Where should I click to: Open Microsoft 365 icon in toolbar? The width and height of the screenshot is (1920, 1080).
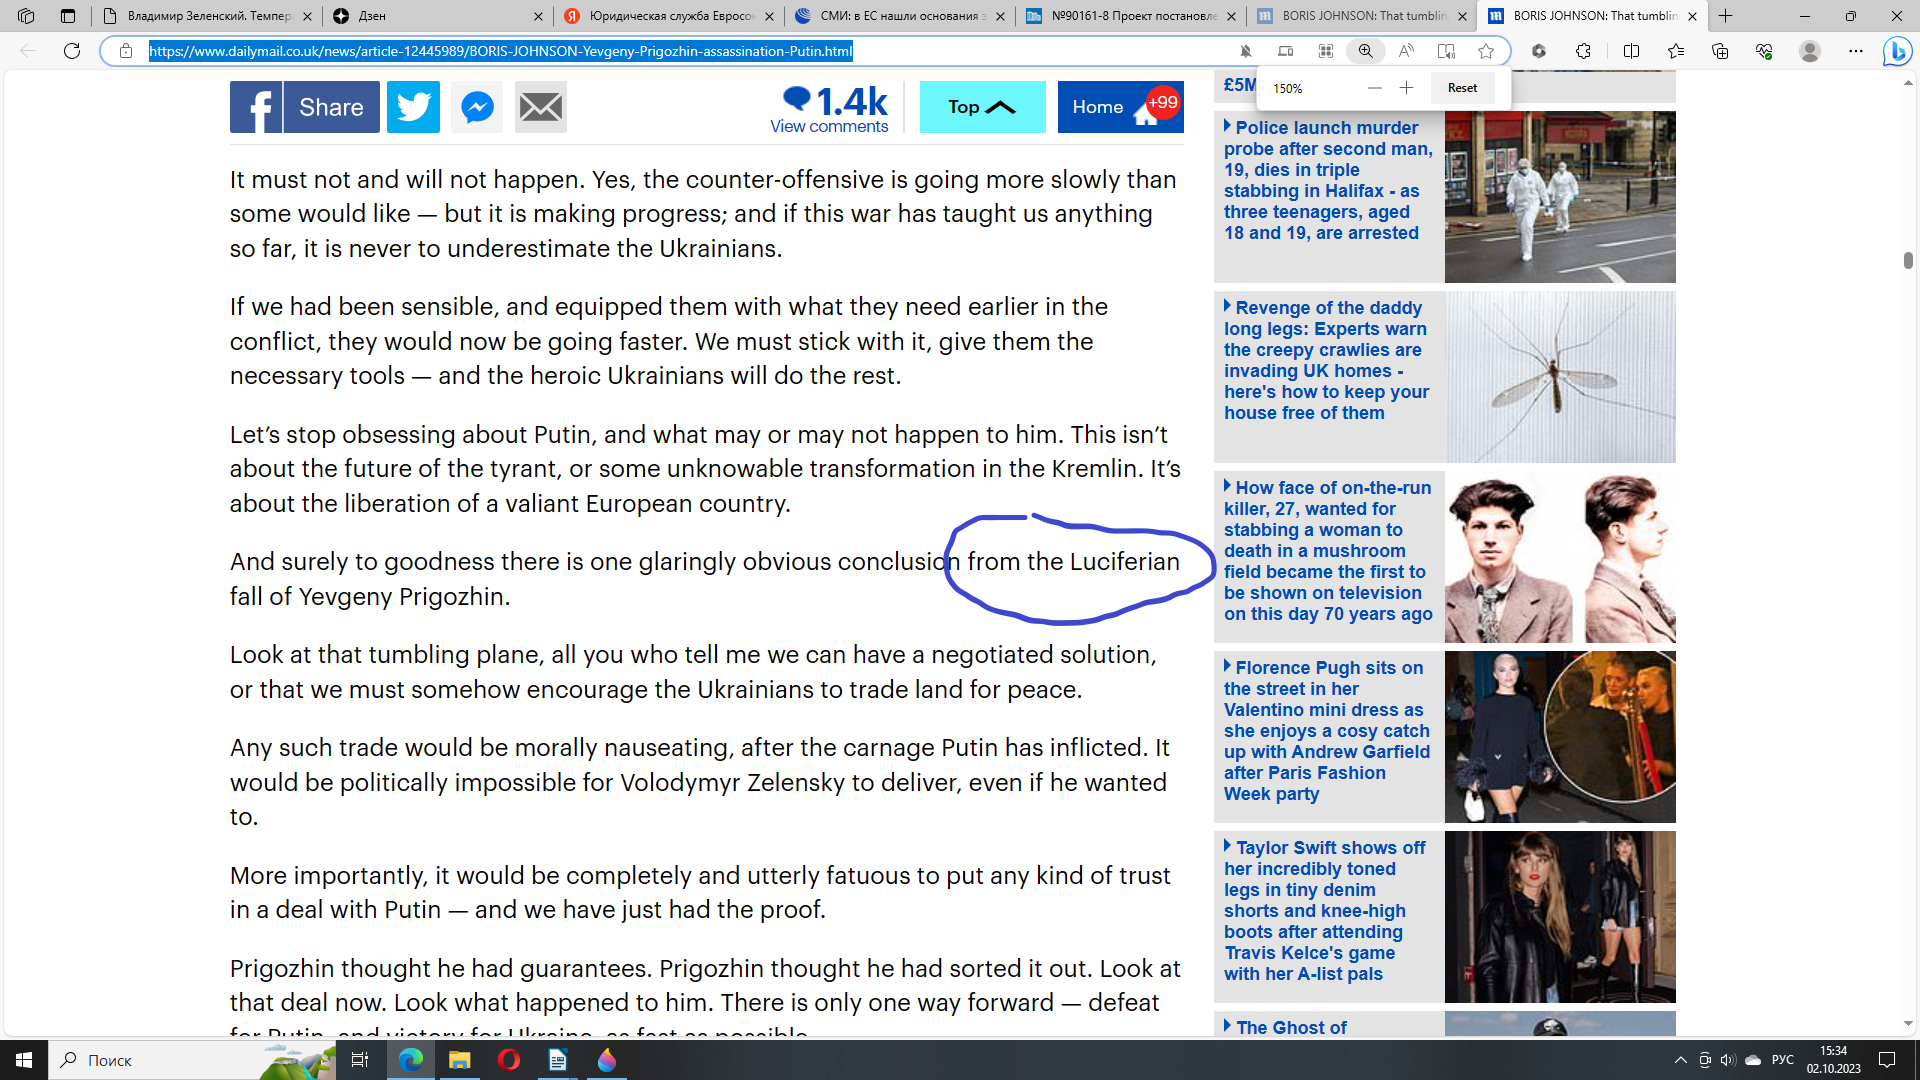coord(1539,51)
